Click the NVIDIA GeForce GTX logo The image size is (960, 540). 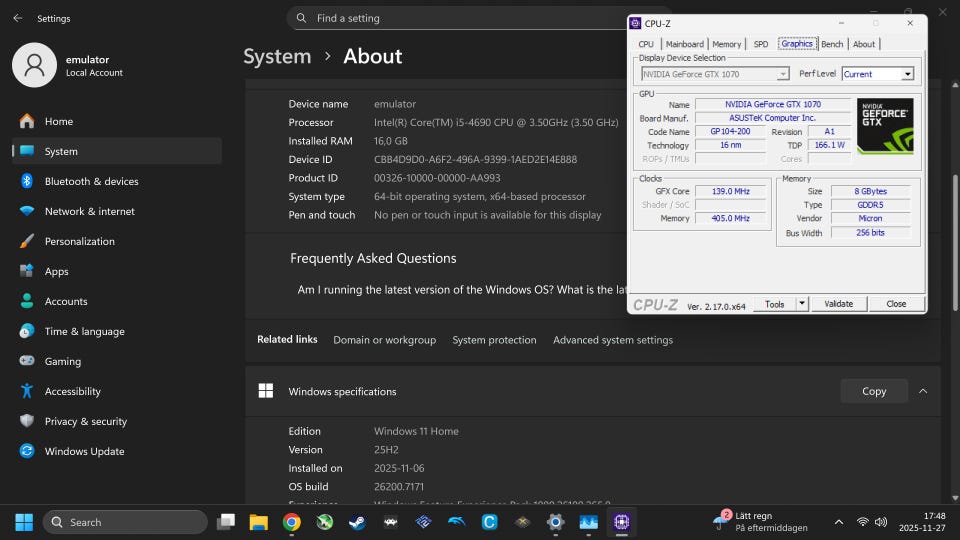885,125
